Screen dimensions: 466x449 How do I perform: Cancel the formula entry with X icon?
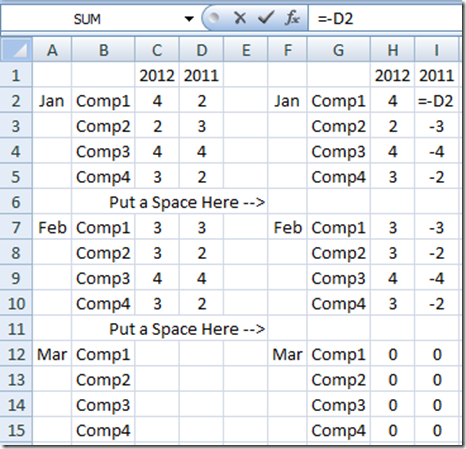240,18
